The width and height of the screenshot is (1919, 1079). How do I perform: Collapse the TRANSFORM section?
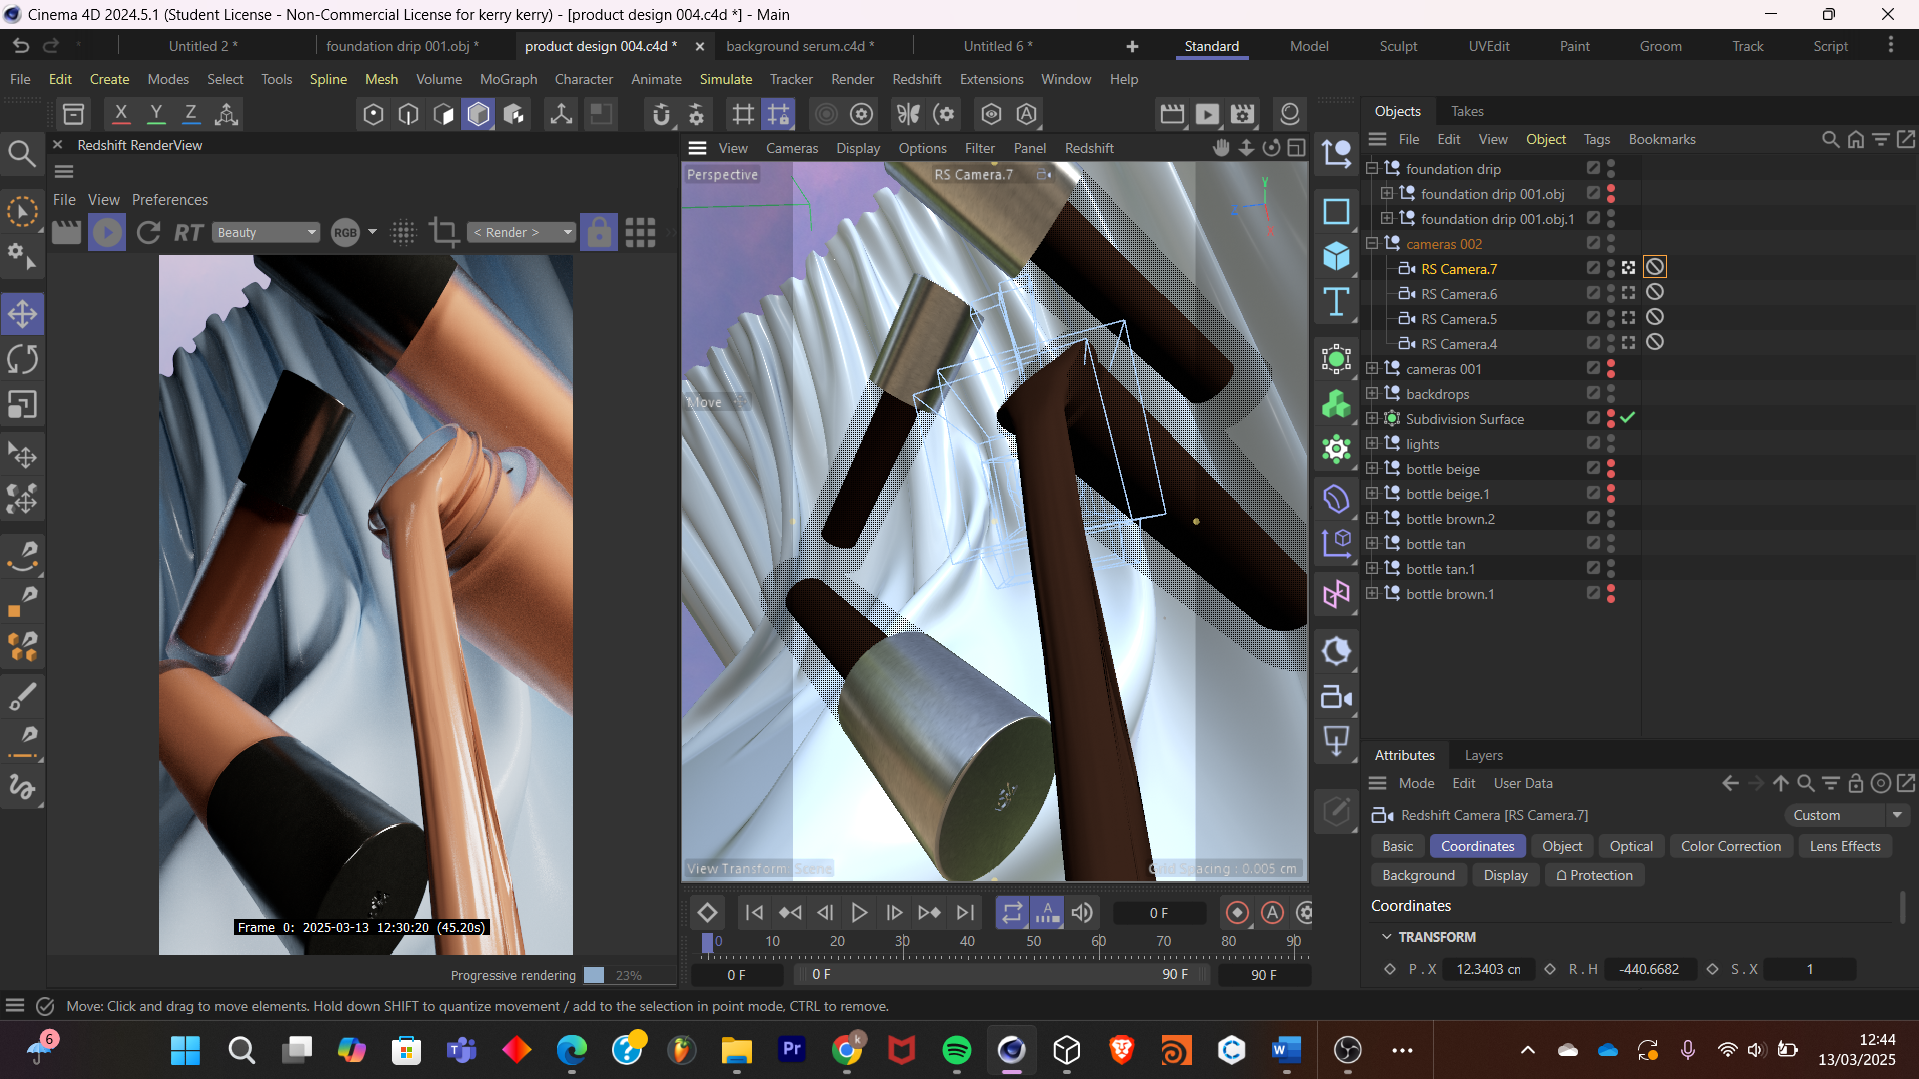pos(1386,937)
